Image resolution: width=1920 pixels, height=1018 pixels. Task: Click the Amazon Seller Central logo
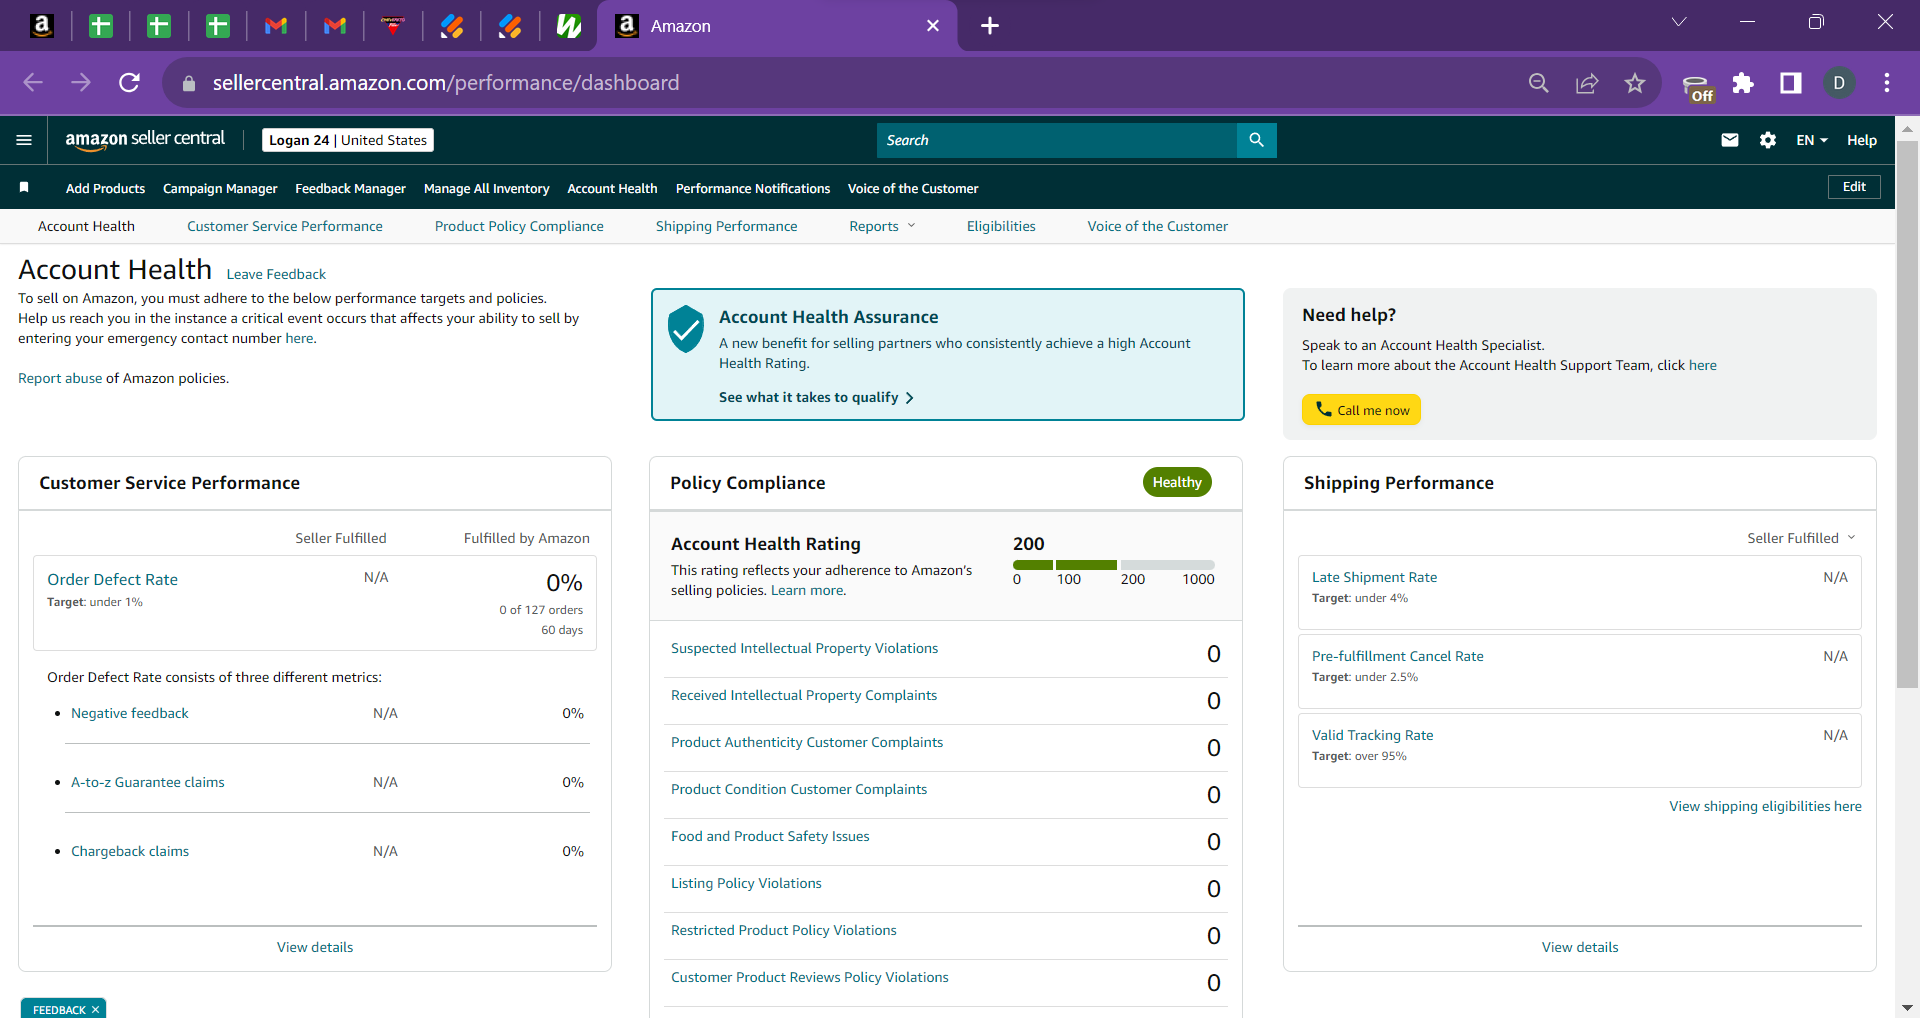(x=145, y=140)
